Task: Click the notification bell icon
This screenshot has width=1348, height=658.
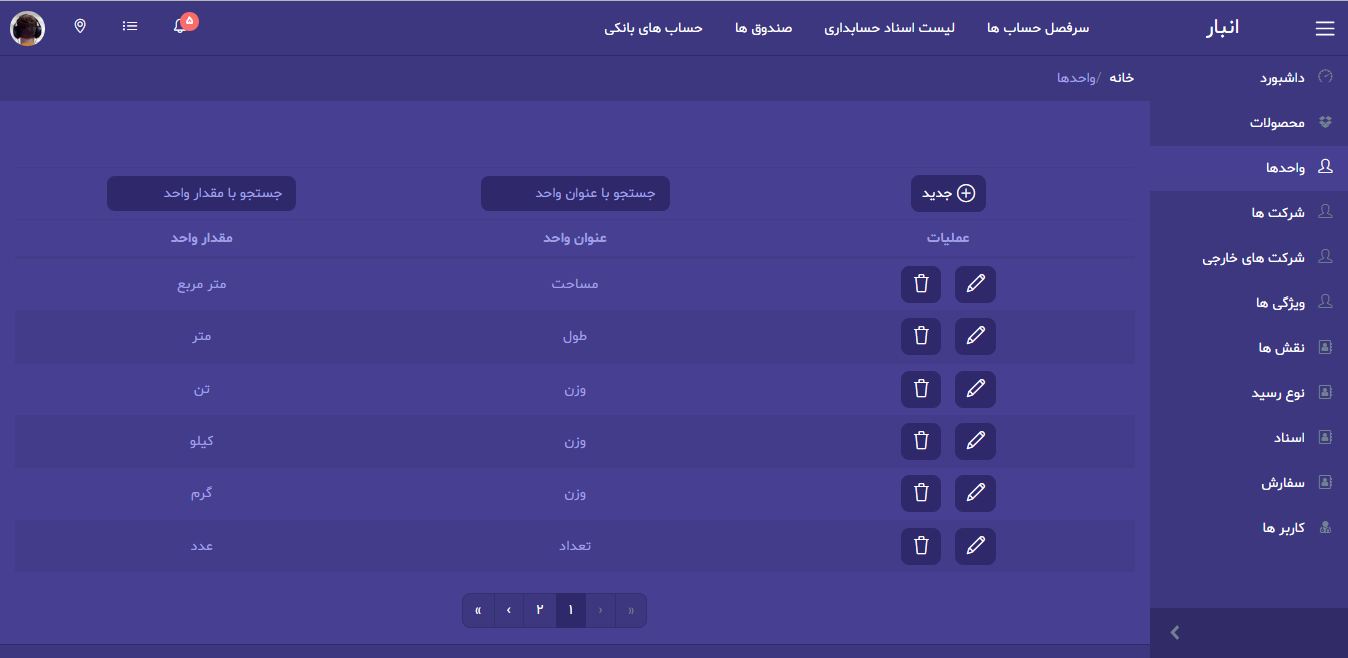Action: 179,27
